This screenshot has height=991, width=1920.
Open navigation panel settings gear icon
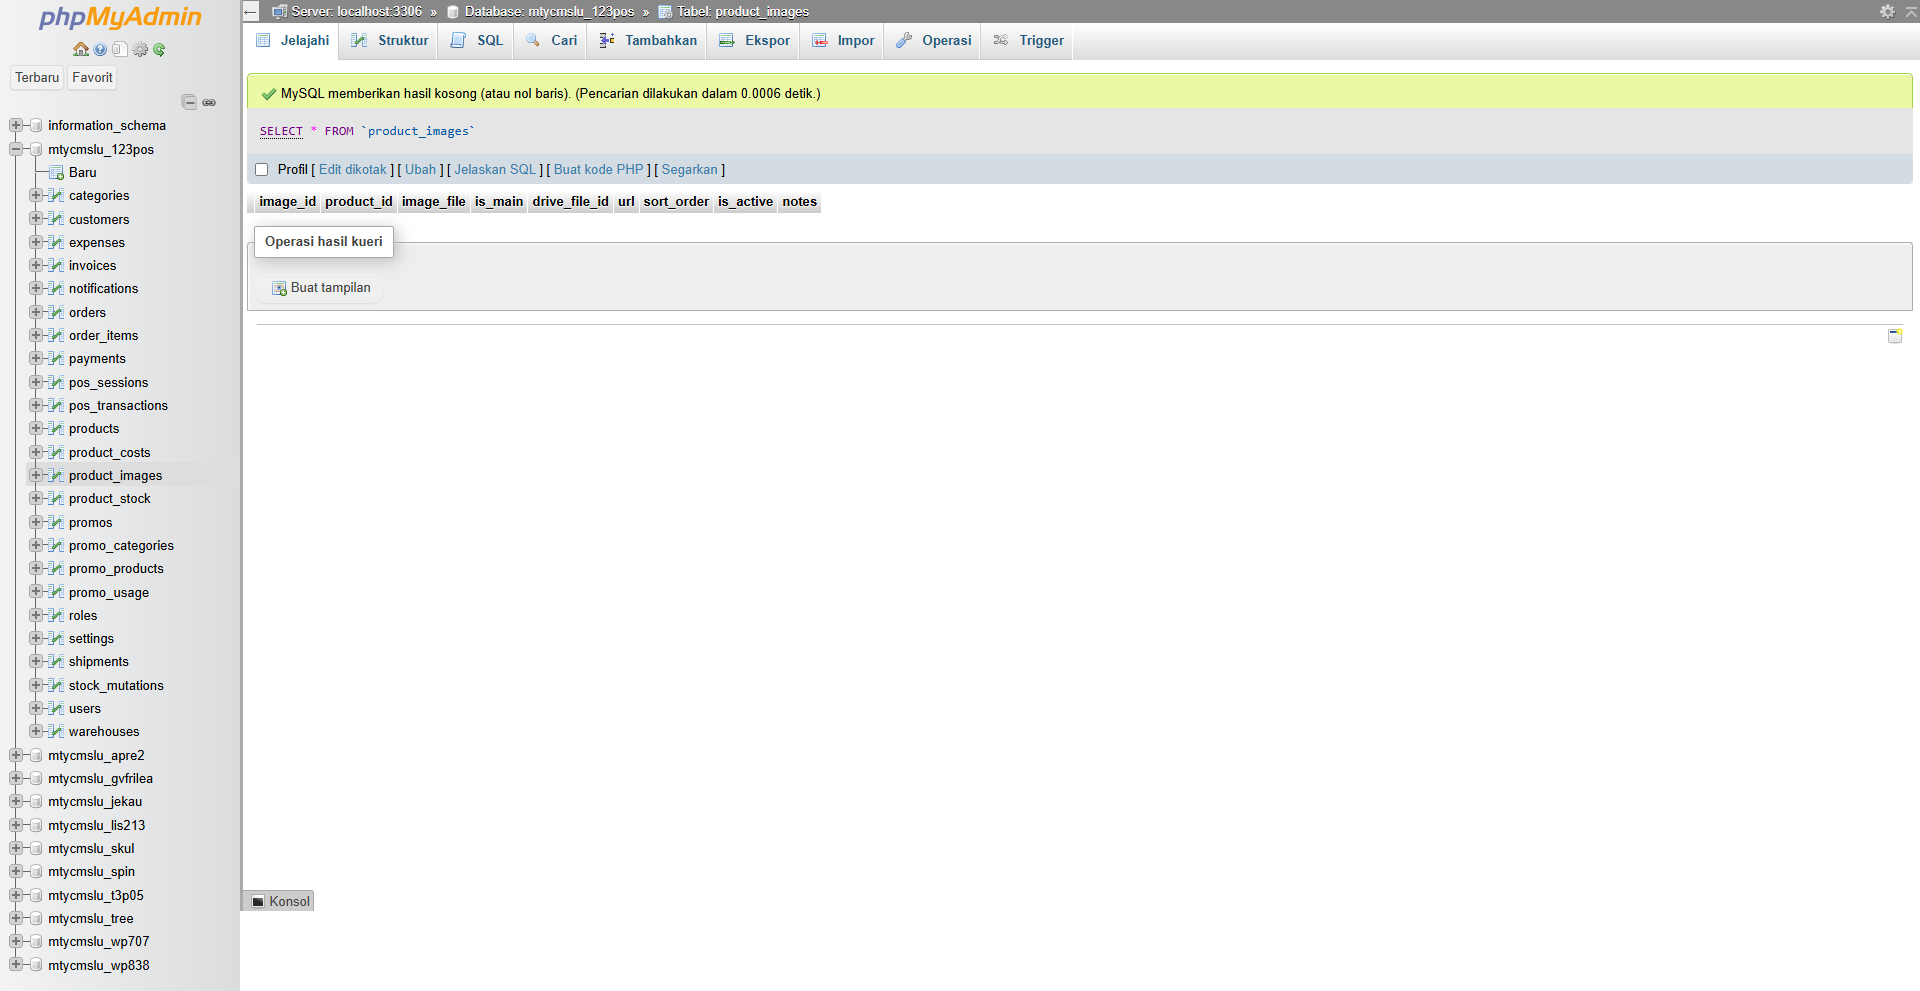[140, 49]
